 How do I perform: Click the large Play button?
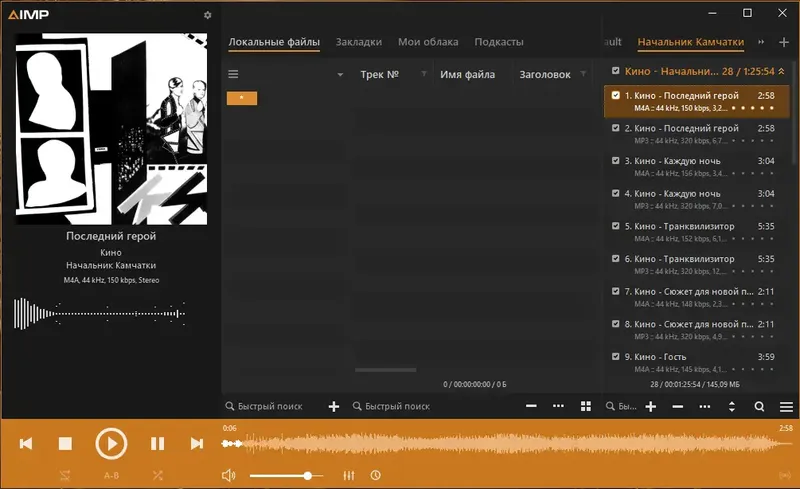[x=111, y=444]
